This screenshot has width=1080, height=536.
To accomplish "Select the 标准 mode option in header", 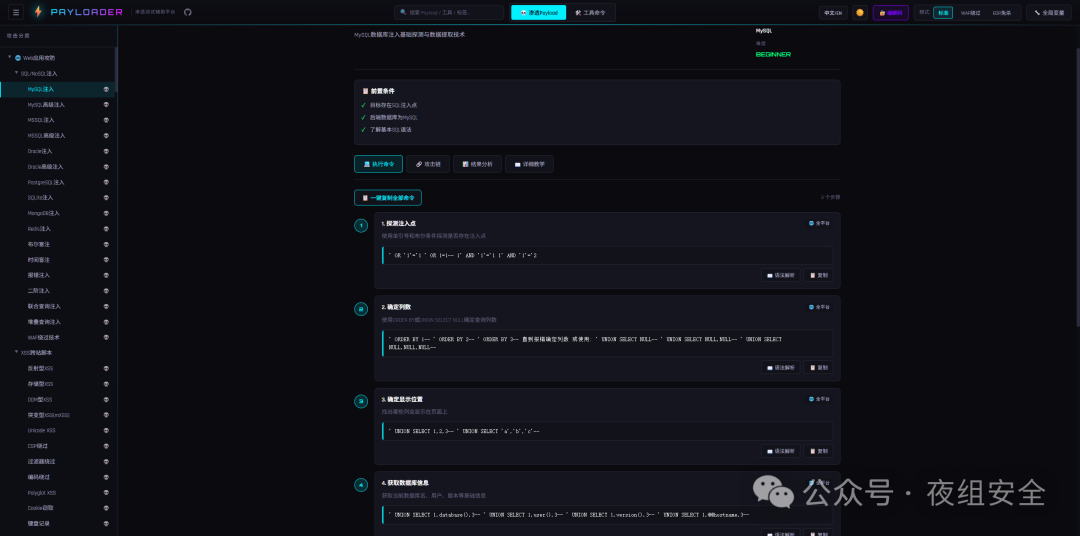I will pos(942,13).
